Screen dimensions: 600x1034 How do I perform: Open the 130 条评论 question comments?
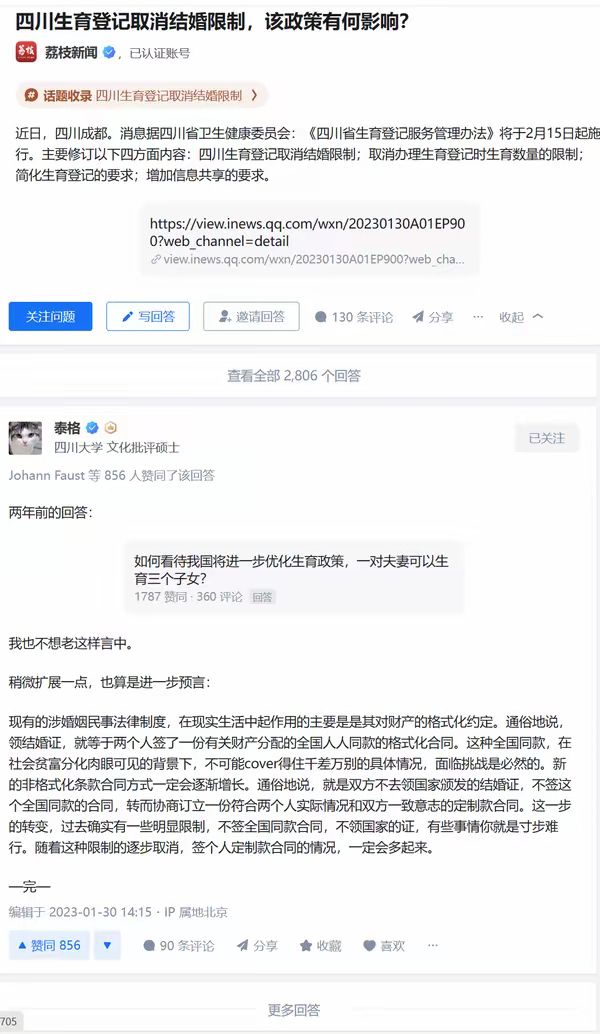point(354,317)
